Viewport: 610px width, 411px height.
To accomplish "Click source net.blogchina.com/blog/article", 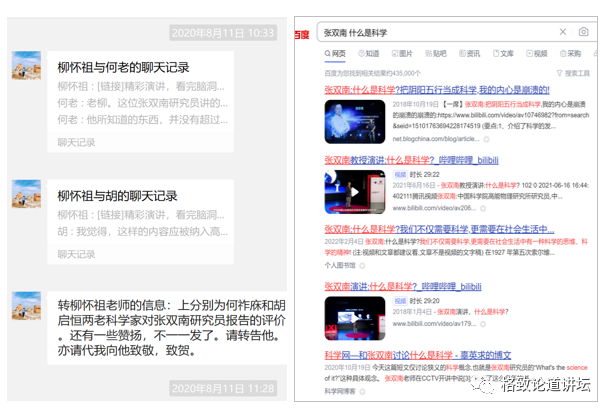I will click(436, 139).
